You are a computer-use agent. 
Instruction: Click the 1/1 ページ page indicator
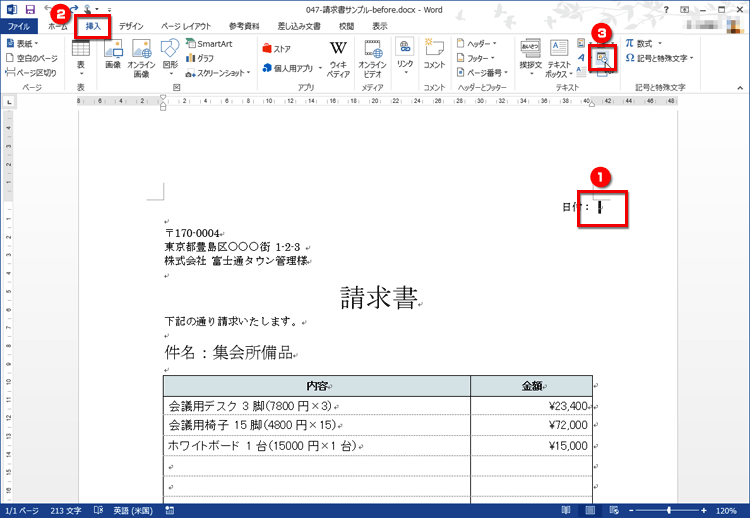pos(22,511)
